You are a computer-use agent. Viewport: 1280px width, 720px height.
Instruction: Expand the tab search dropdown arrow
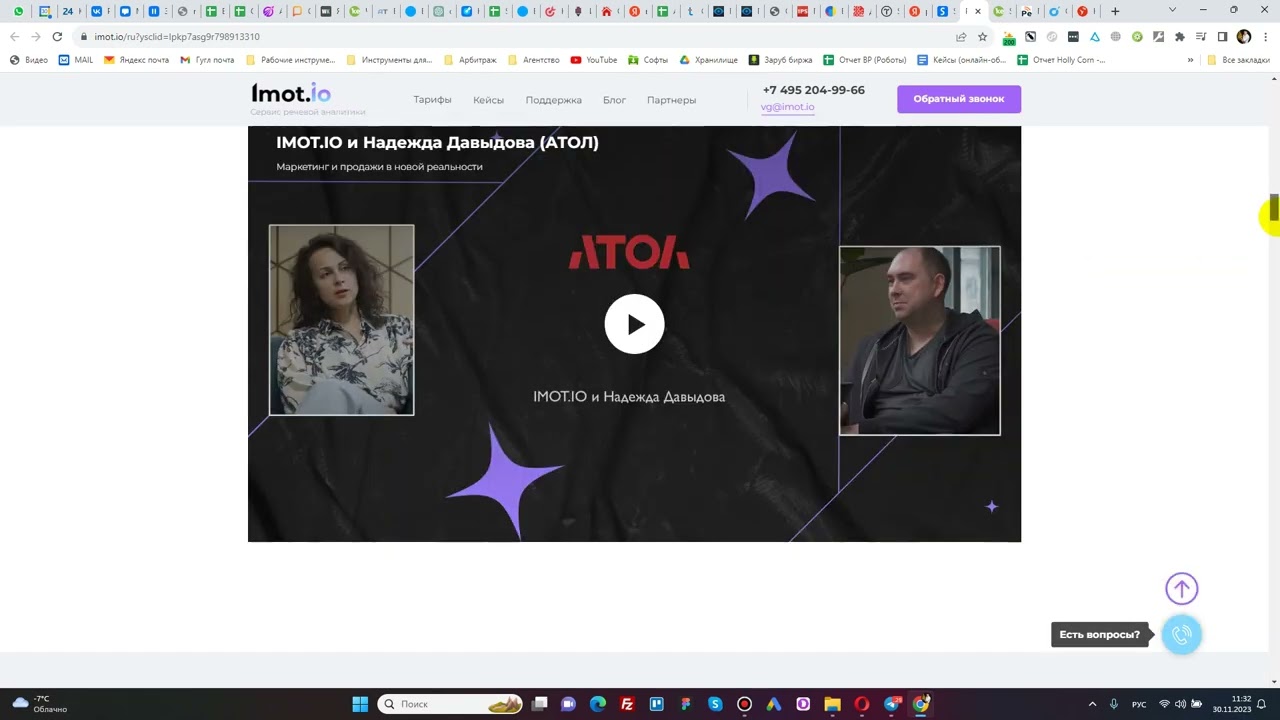pos(1173,10)
